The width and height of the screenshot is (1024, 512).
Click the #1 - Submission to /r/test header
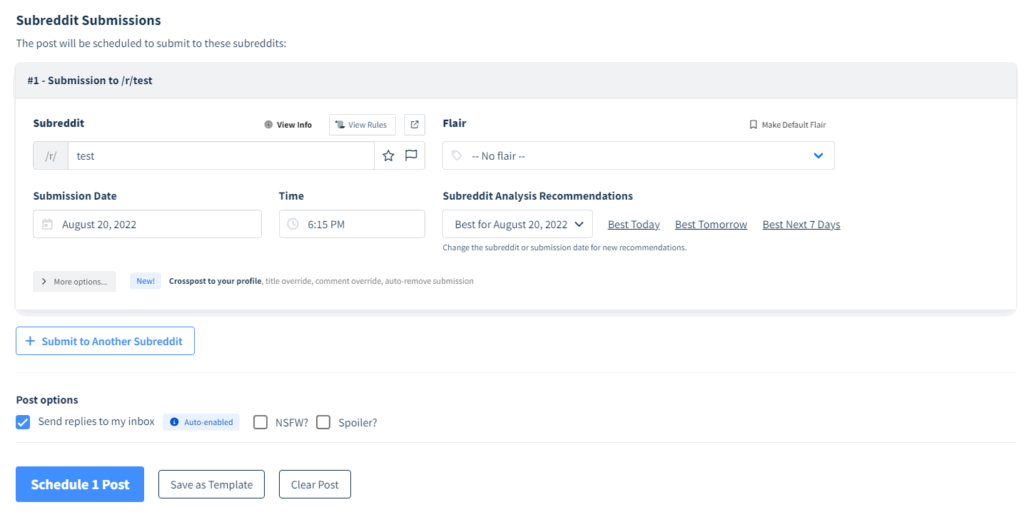click(516, 81)
